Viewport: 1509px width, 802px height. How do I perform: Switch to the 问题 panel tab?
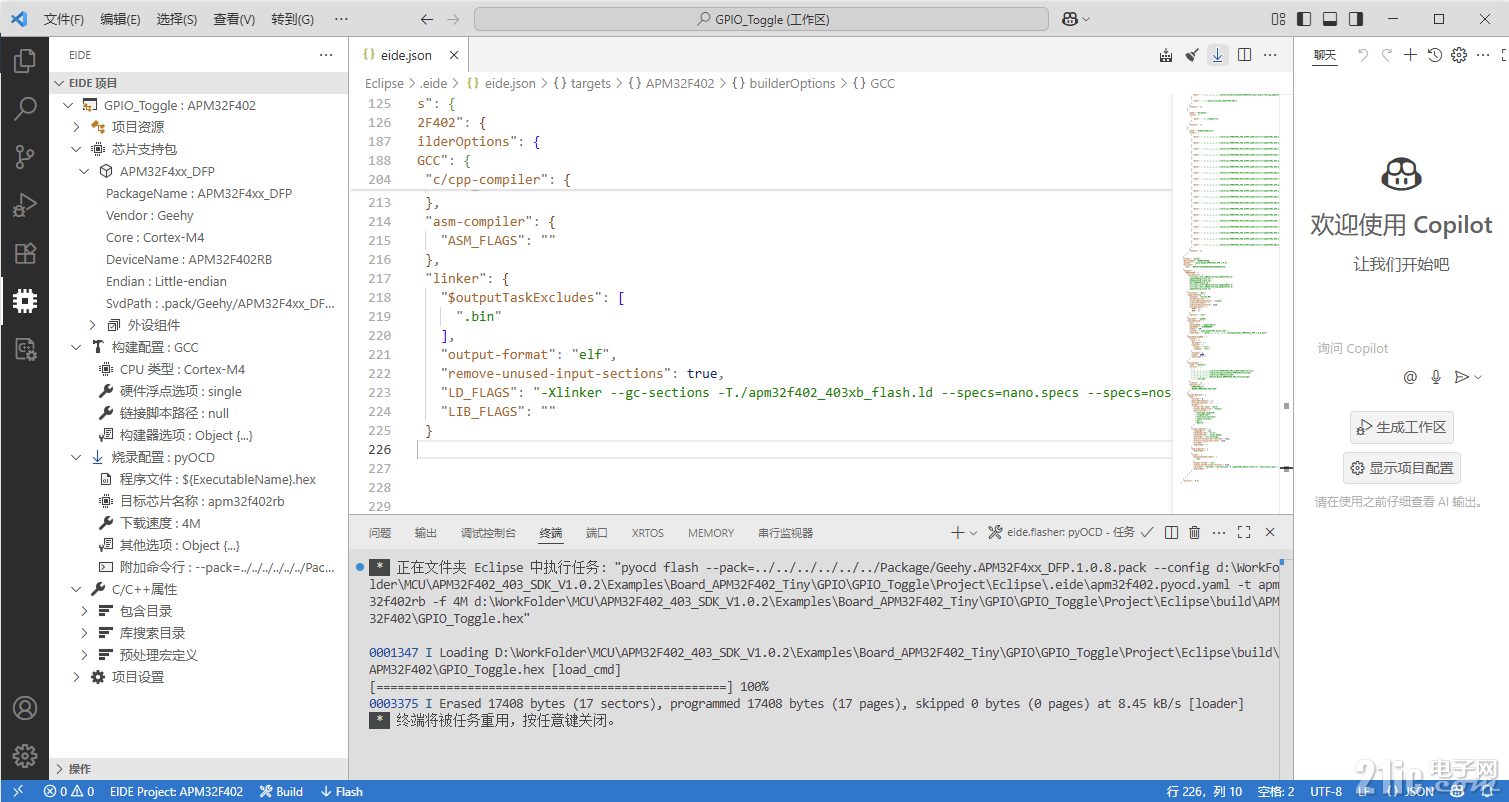coord(380,533)
